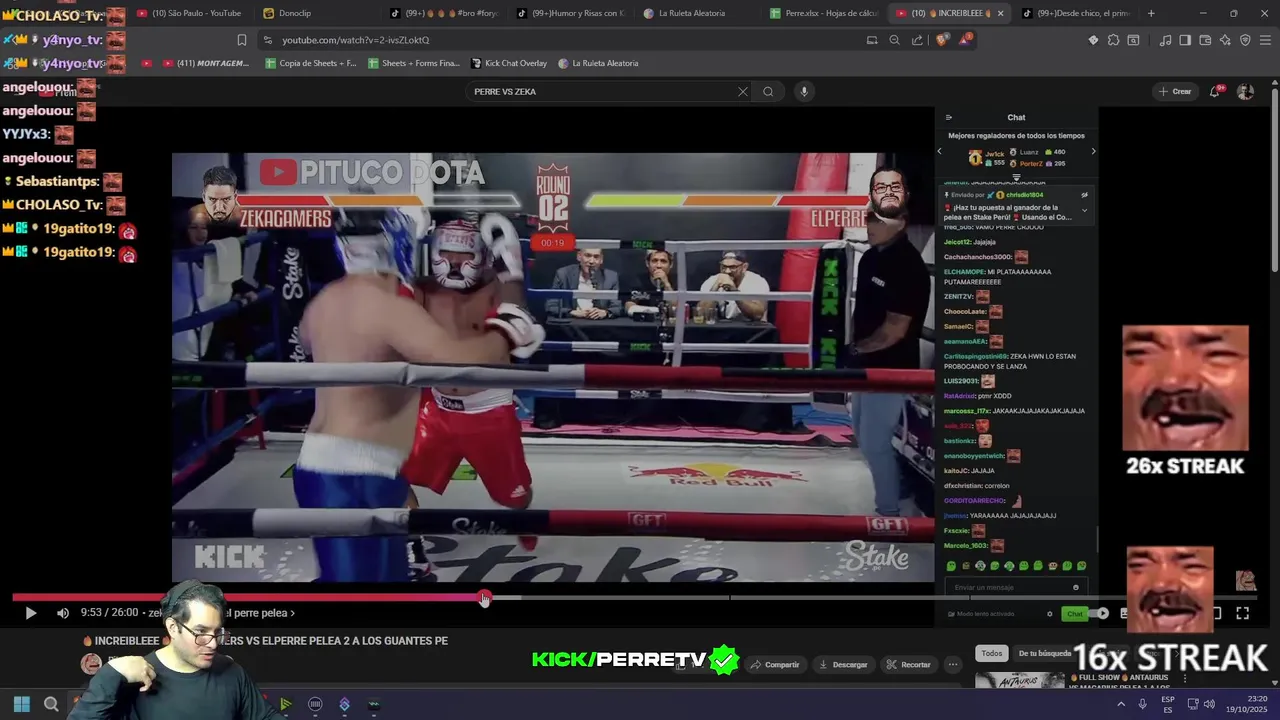Open the Brave Wallet icon
1280x720 pixels.
point(1205,40)
